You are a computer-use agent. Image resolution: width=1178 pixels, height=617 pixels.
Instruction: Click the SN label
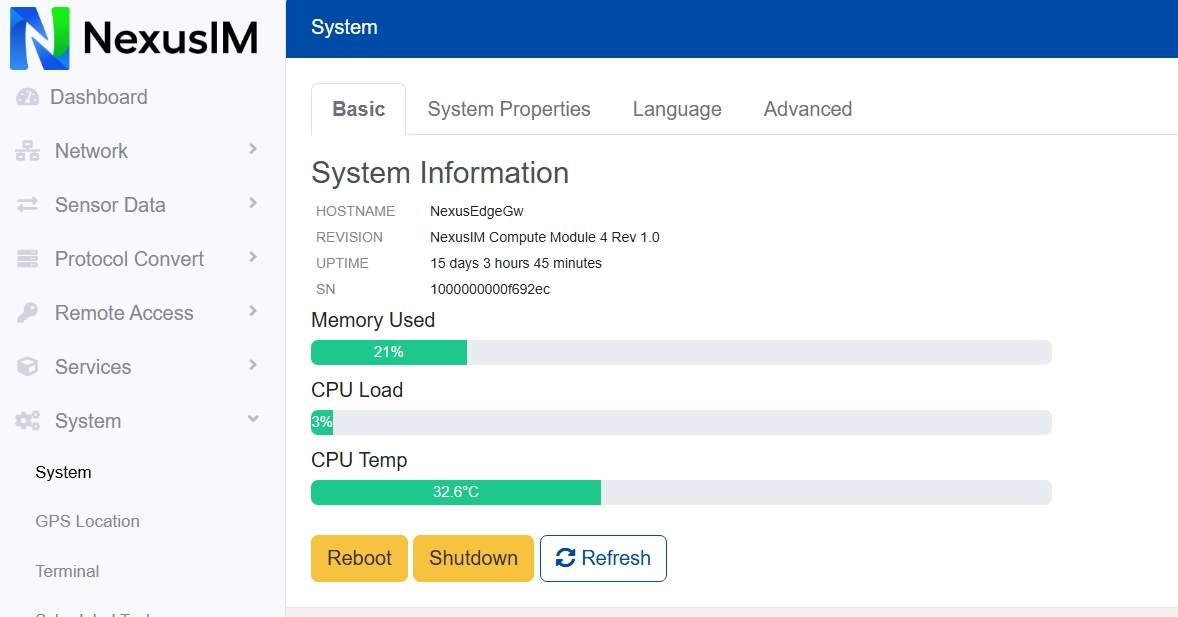click(325, 289)
